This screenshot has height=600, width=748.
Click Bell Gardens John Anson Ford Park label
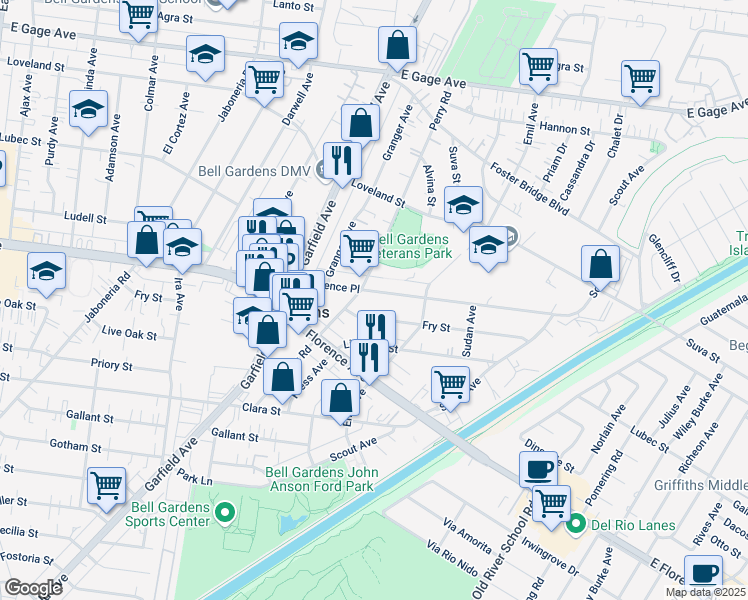322,479
